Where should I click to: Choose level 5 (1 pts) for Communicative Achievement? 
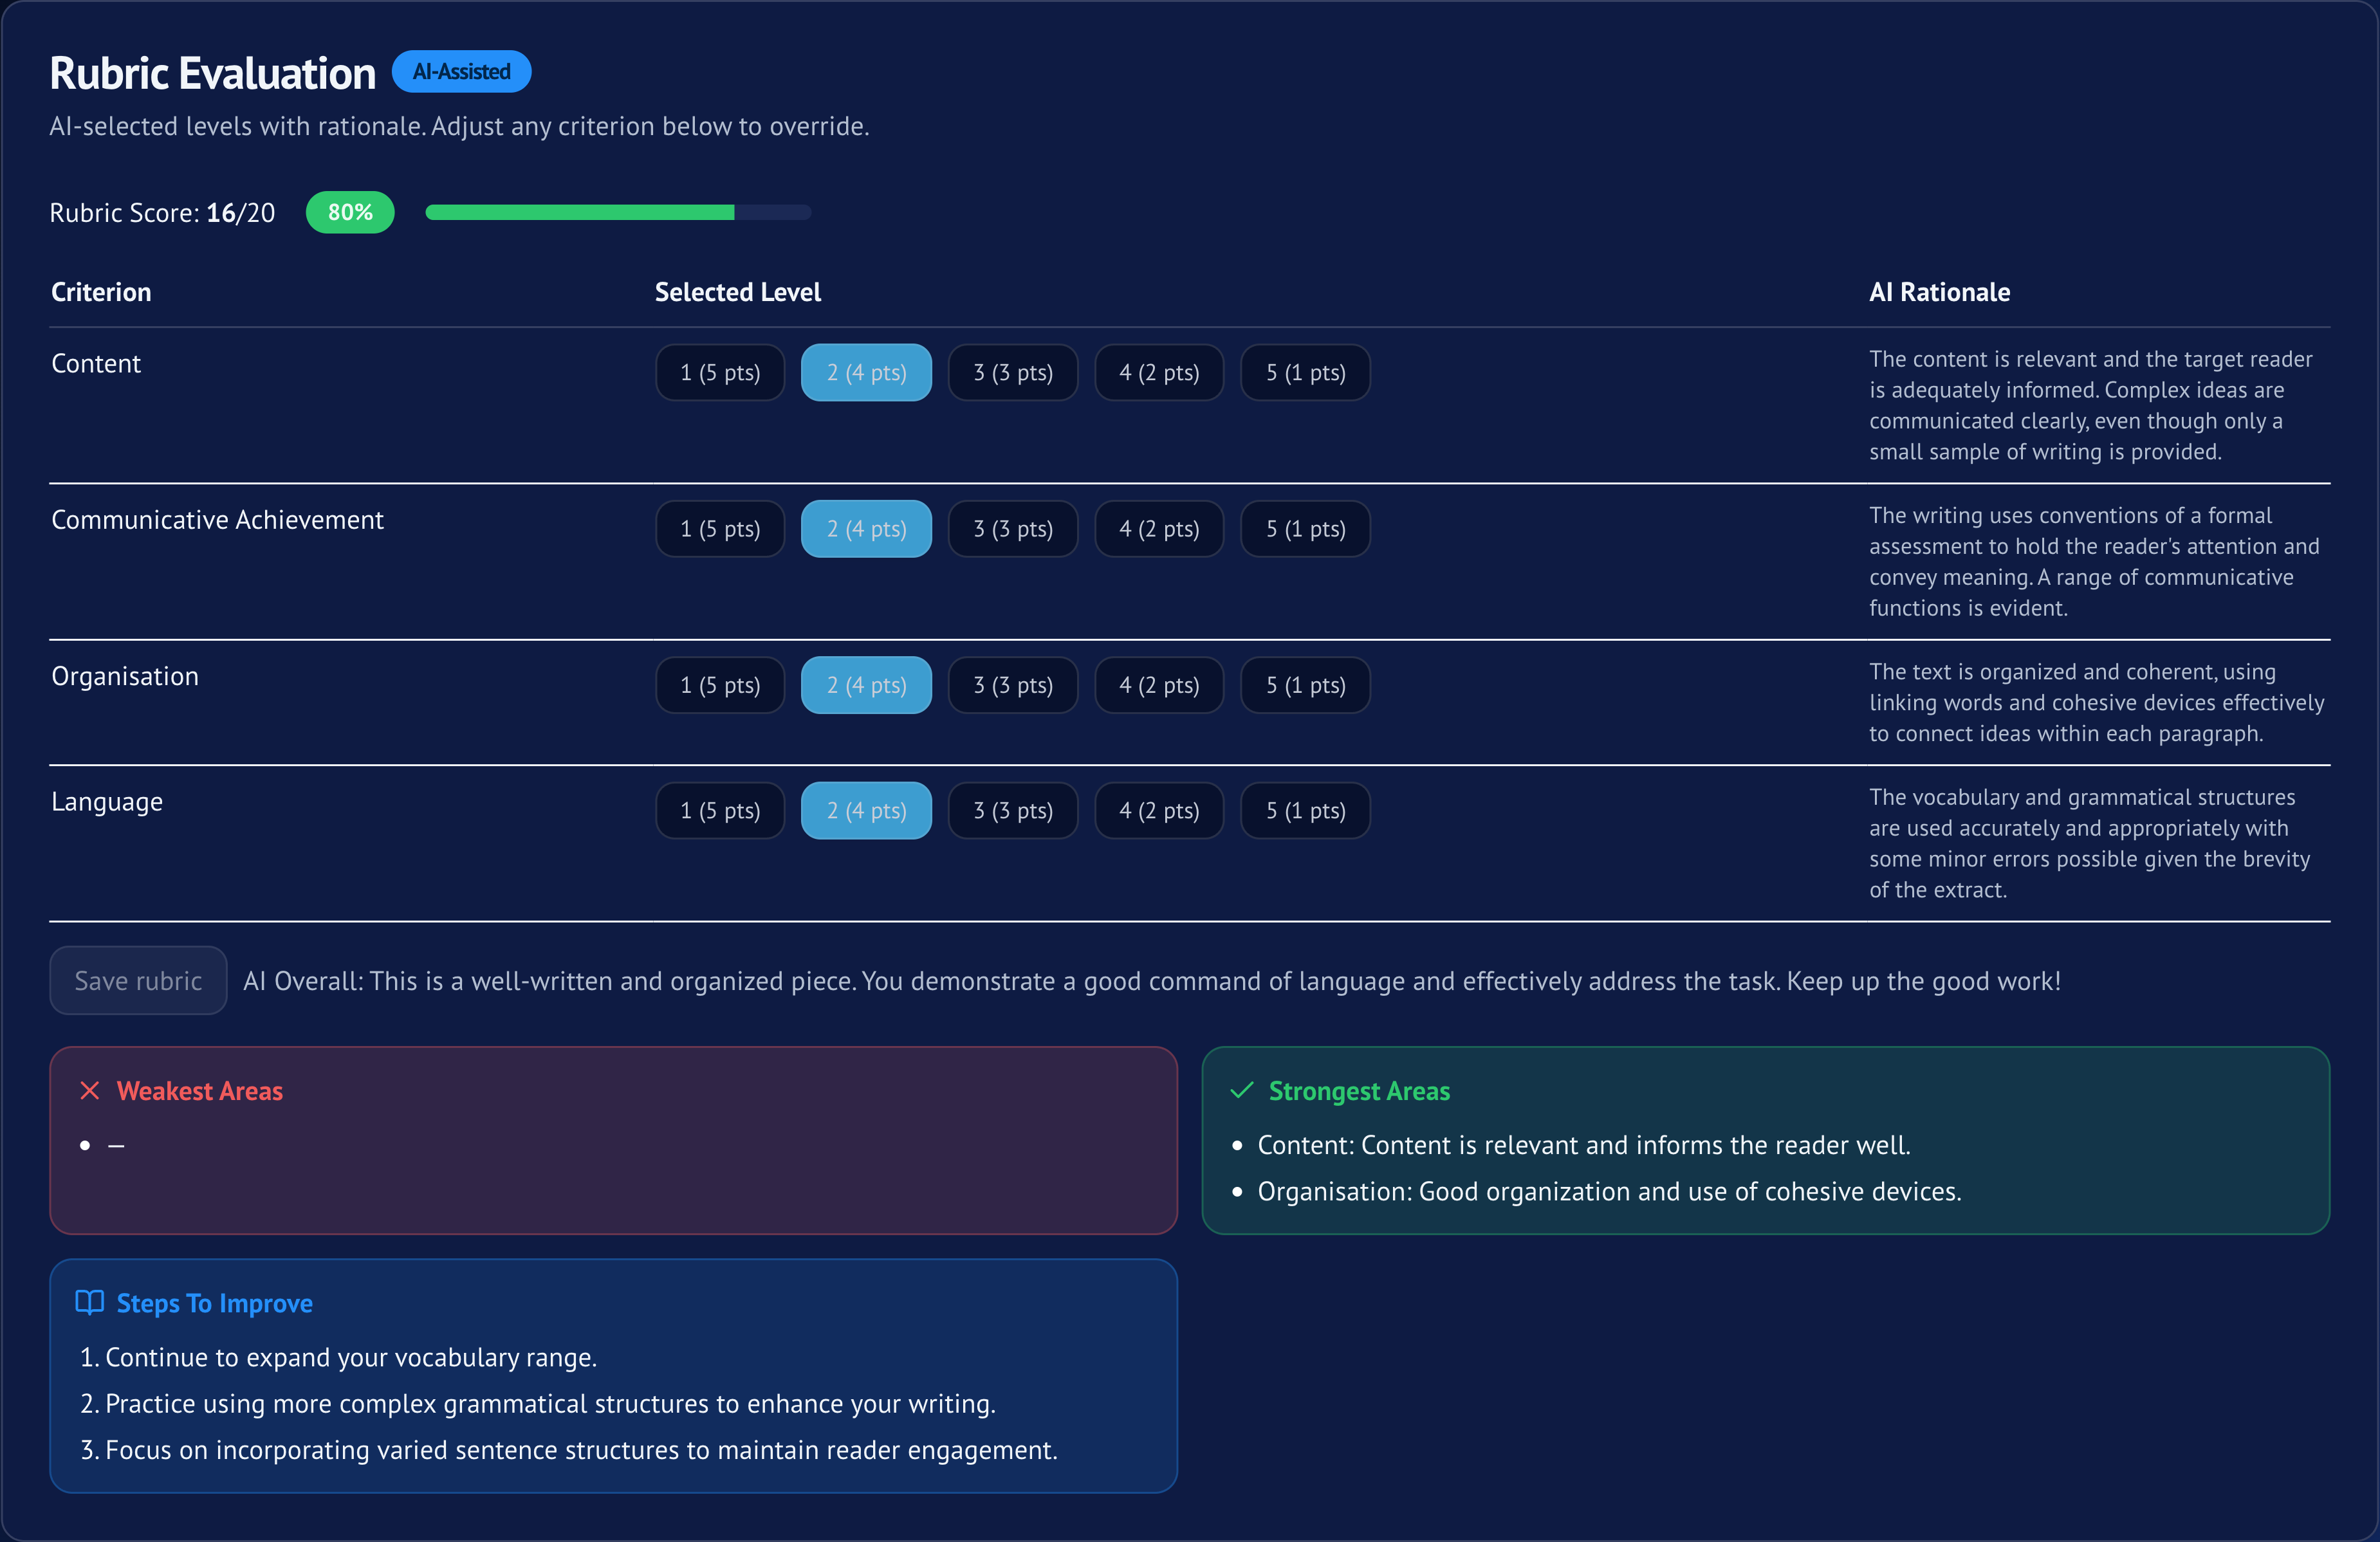(1304, 528)
